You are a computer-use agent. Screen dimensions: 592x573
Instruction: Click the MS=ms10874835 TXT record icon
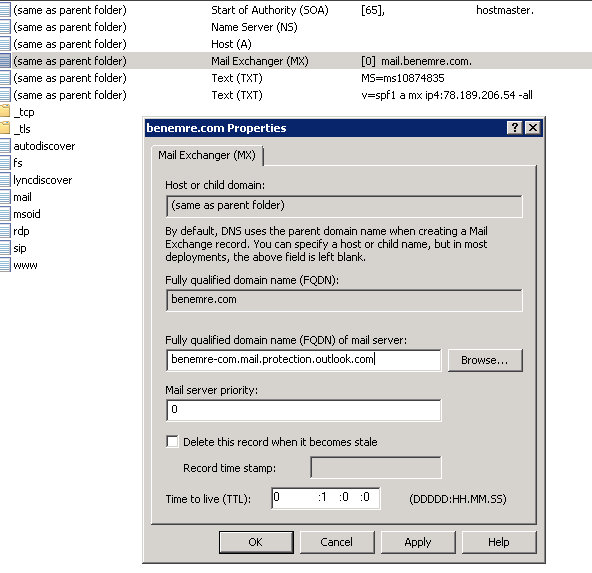click(5, 78)
